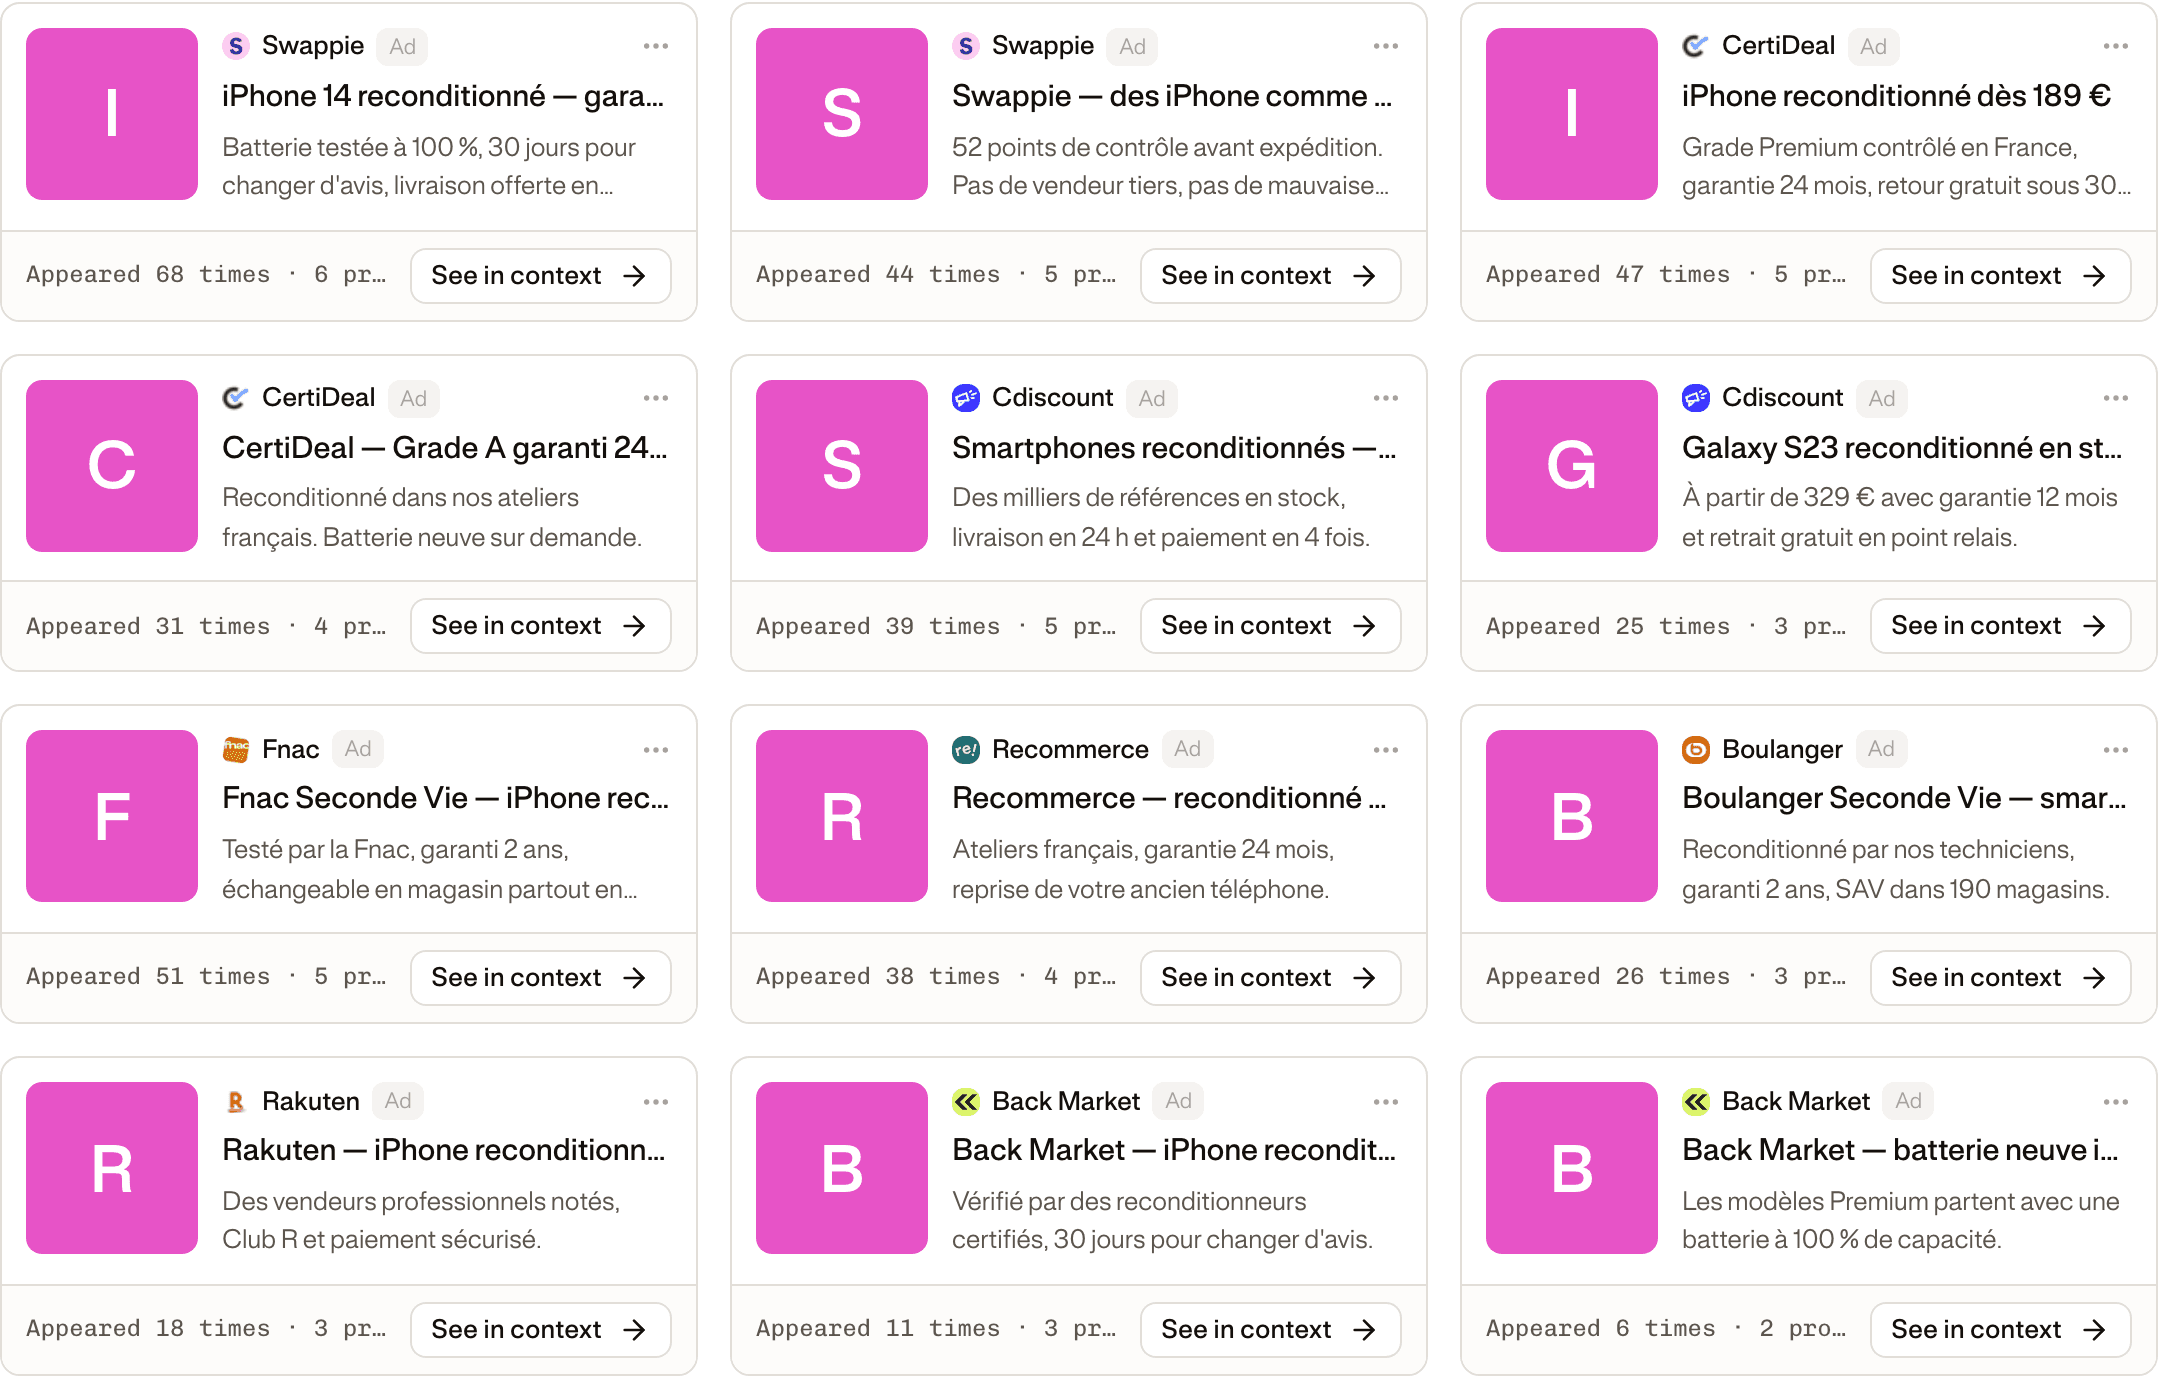Open more options on iPhone 14 reconditionné card
2158x1376 pixels.
tap(656, 46)
